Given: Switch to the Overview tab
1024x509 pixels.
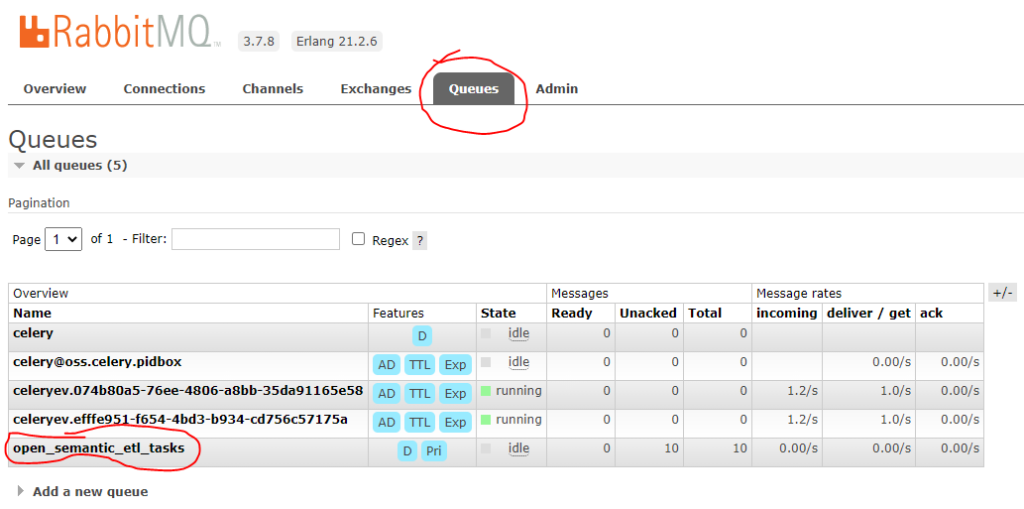Looking at the screenshot, I should (x=55, y=89).
